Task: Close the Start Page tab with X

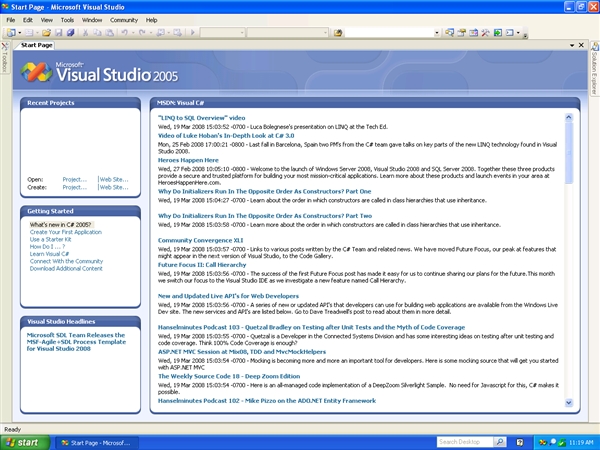Action: (581, 45)
